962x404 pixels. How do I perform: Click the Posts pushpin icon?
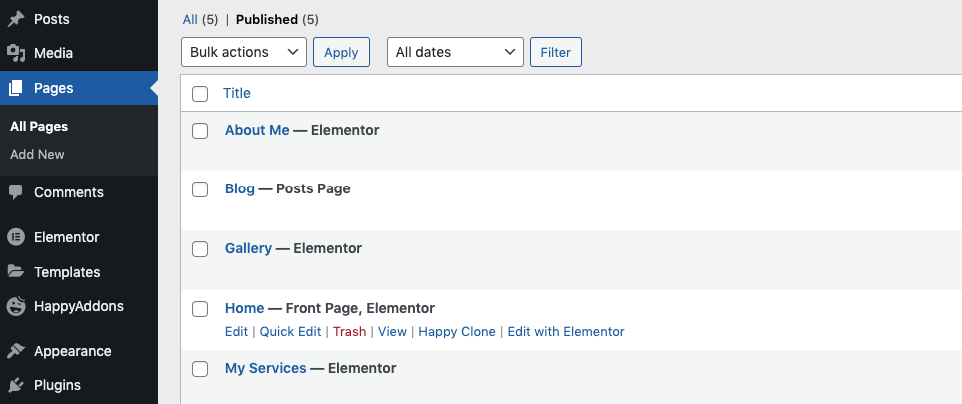(x=16, y=19)
